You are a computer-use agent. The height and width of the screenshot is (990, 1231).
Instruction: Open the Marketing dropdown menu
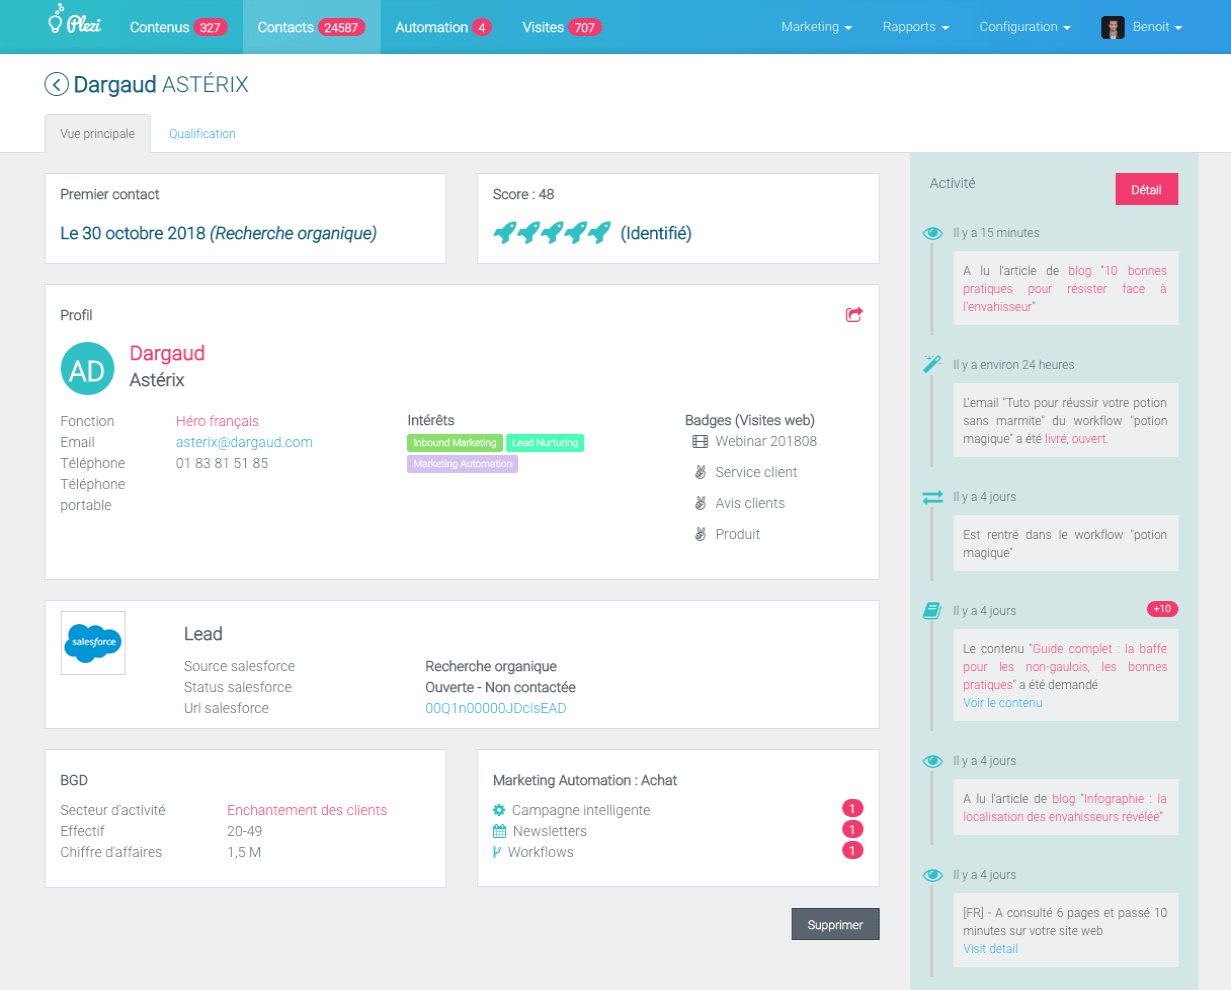coord(816,27)
